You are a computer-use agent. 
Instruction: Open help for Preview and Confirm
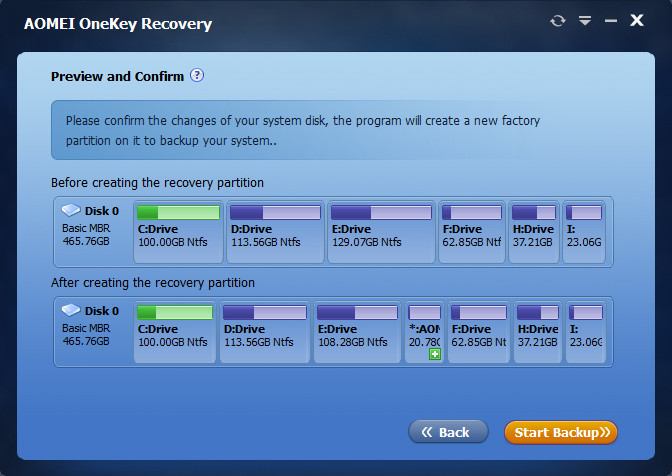point(197,75)
